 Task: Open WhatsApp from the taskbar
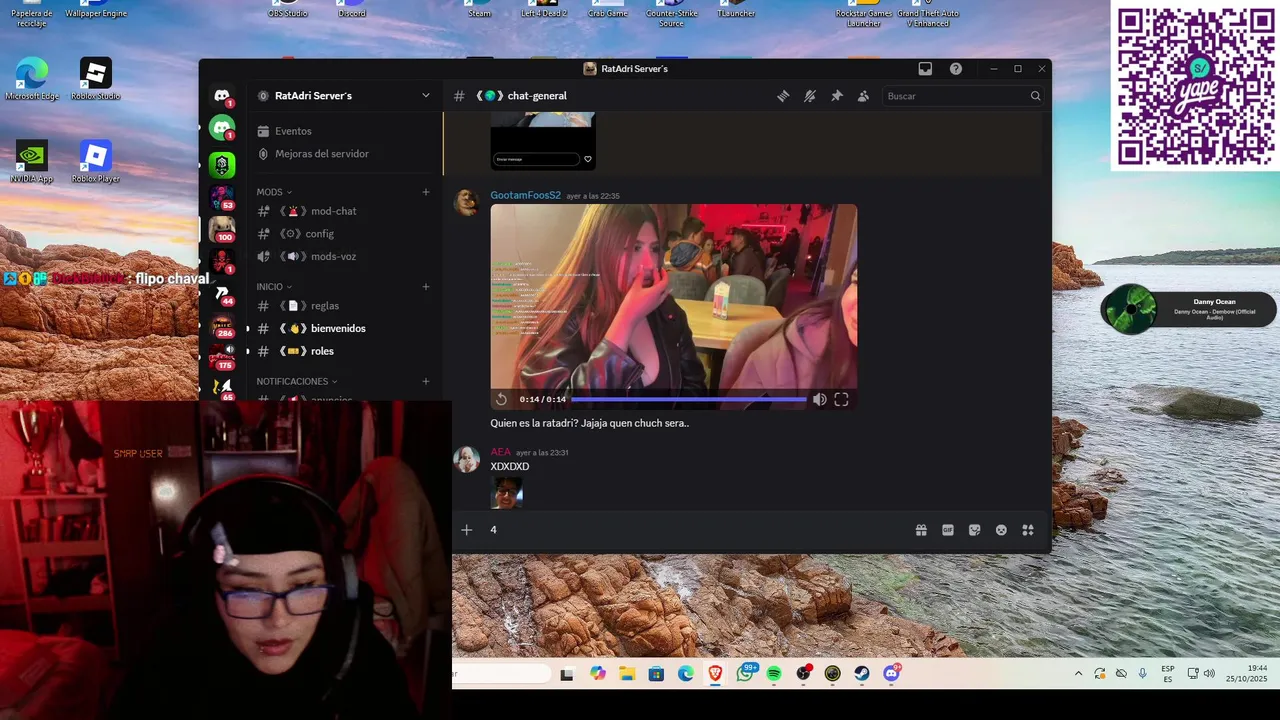pos(746,674)
